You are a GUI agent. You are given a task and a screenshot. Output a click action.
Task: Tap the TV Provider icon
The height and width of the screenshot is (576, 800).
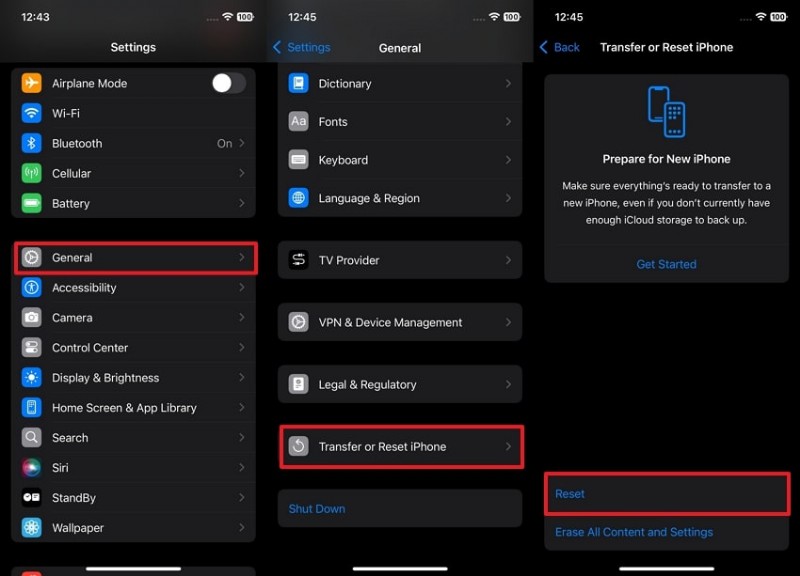tap(298, 260)
